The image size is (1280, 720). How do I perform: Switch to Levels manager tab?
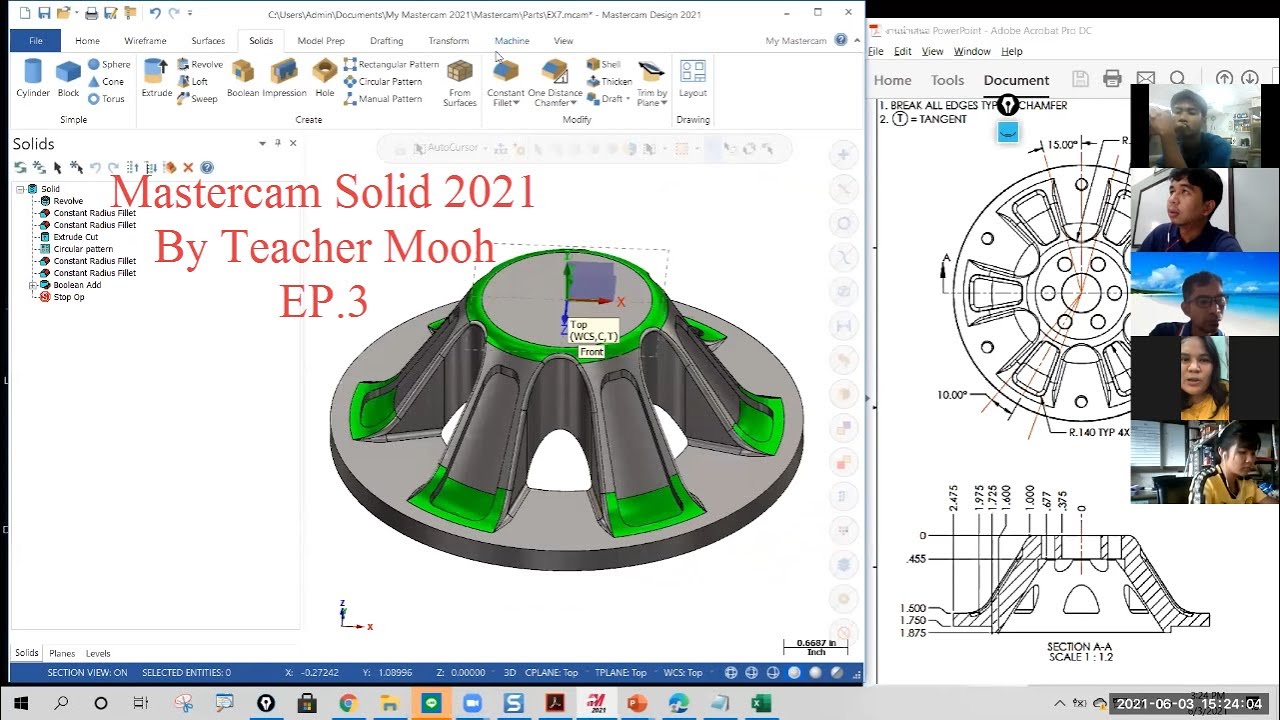[98, 653]
